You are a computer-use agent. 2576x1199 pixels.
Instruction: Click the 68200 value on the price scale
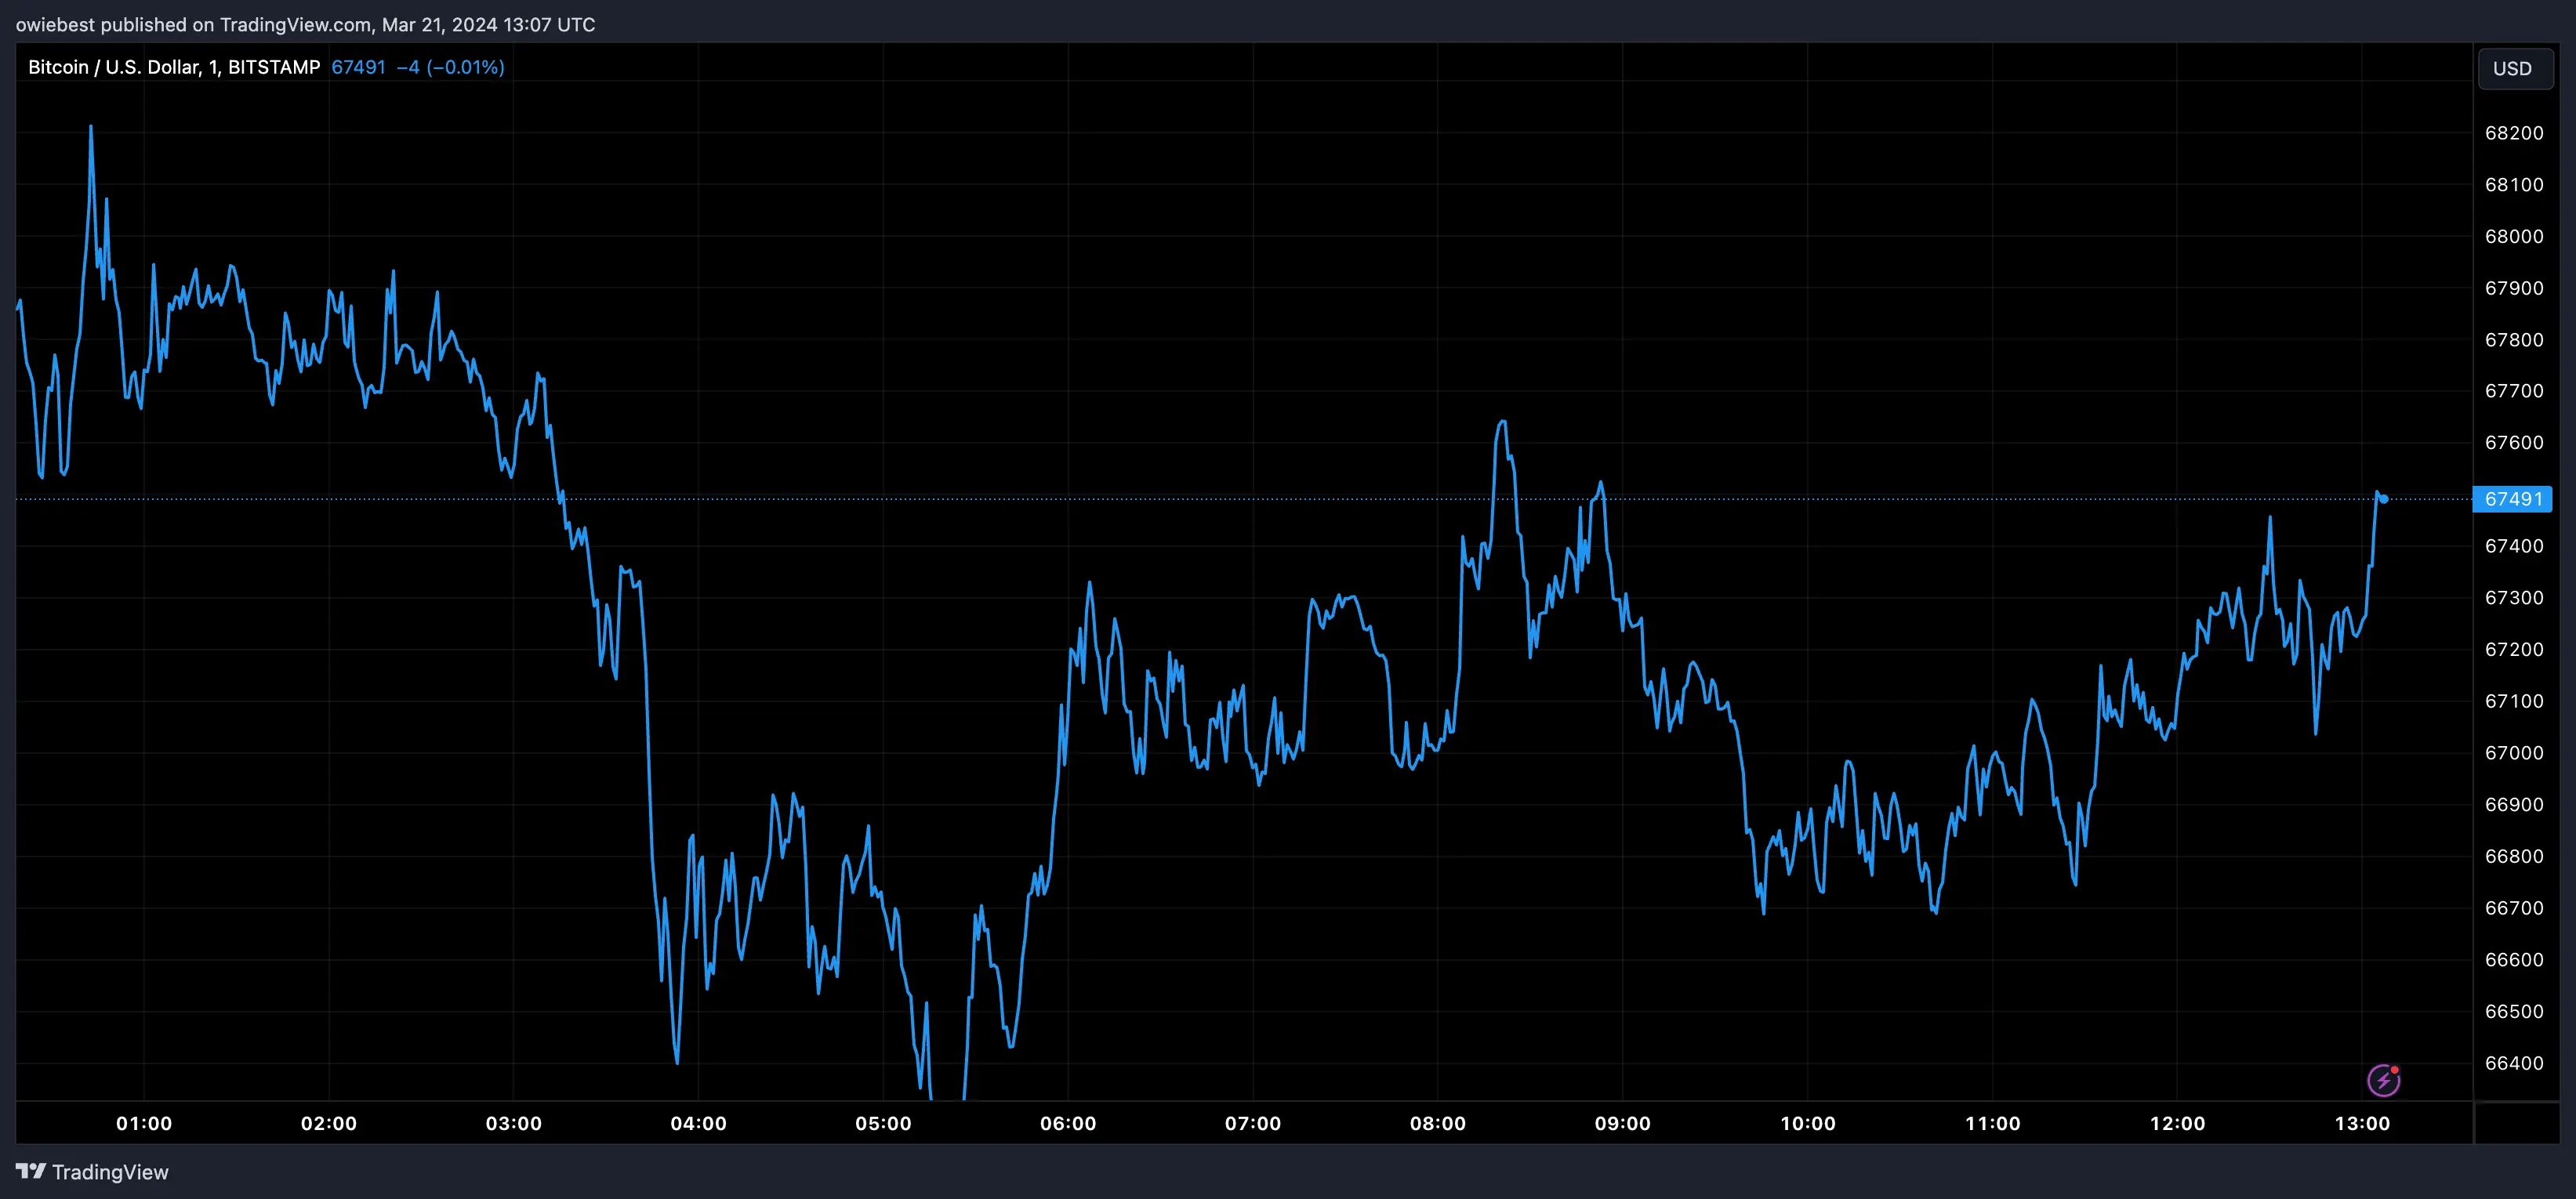point(2514,132)
